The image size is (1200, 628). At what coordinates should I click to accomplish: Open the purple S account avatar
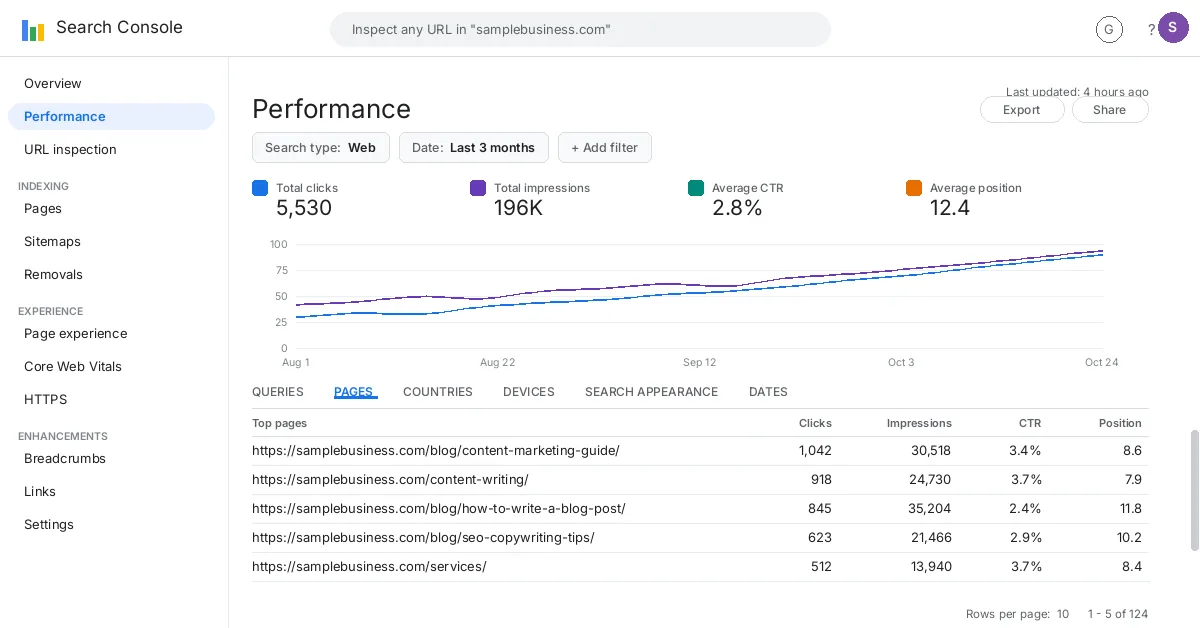(1173, 28)
